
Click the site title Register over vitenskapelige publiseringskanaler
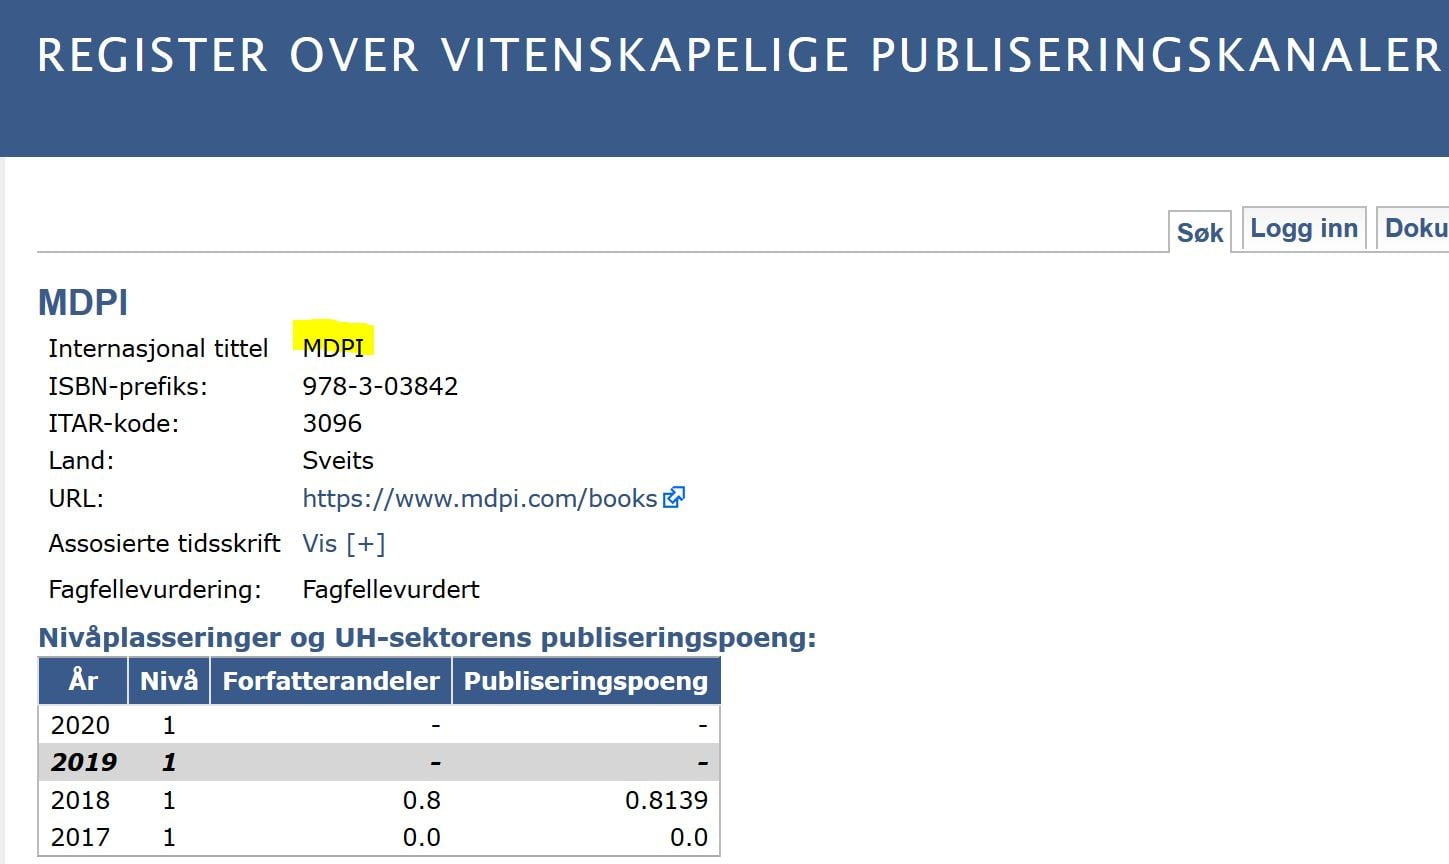[738, 56]
